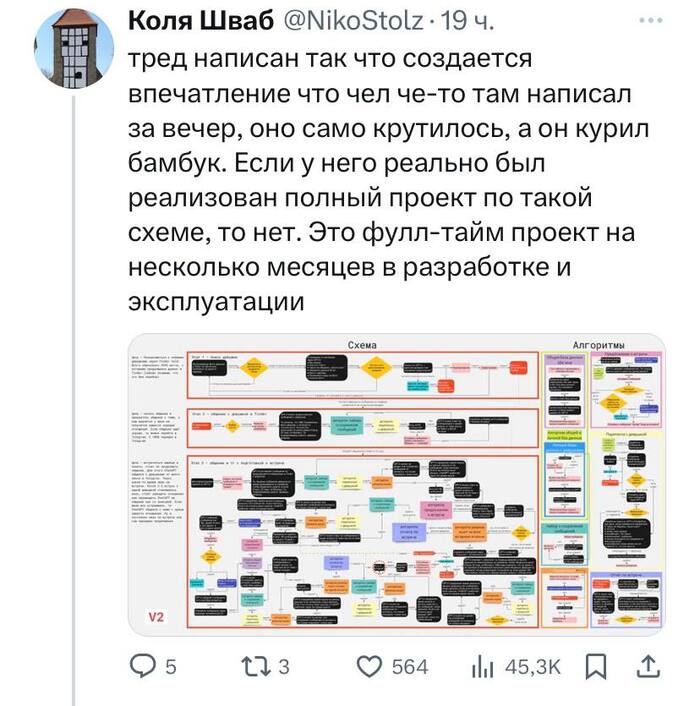Click the reply count 5
Image resolution: width=700 pixels, height=706 pixels.
click(171, 667)
